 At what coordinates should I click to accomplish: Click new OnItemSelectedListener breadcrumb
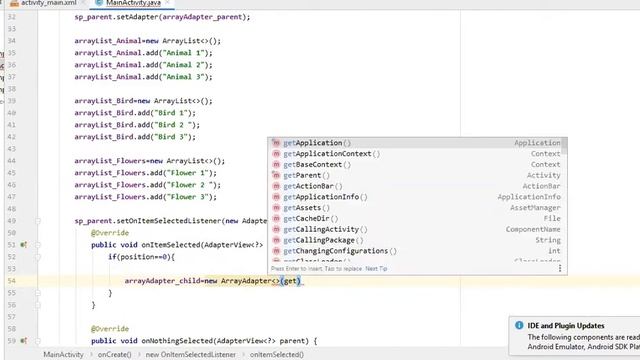[x=191, y=355]
